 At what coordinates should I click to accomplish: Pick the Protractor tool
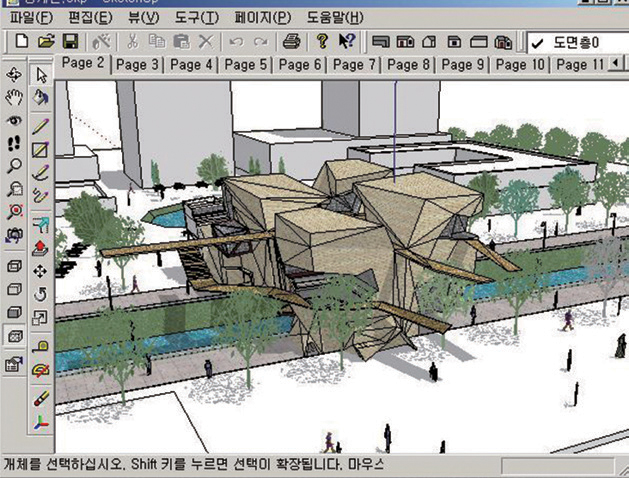pos(41,370)
